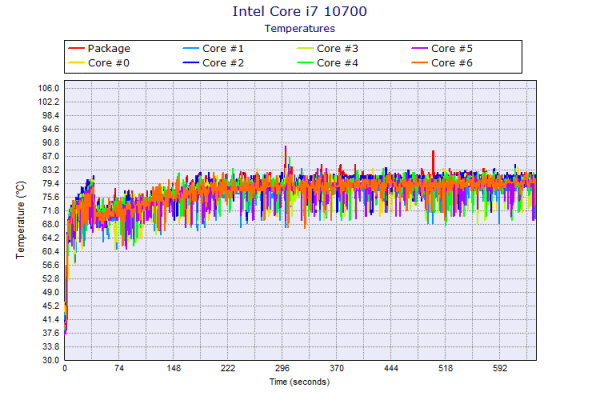This screenshot has height=400, width=600.
Task: Click the purple Core #5 line swatch
Action: (419, 48)
